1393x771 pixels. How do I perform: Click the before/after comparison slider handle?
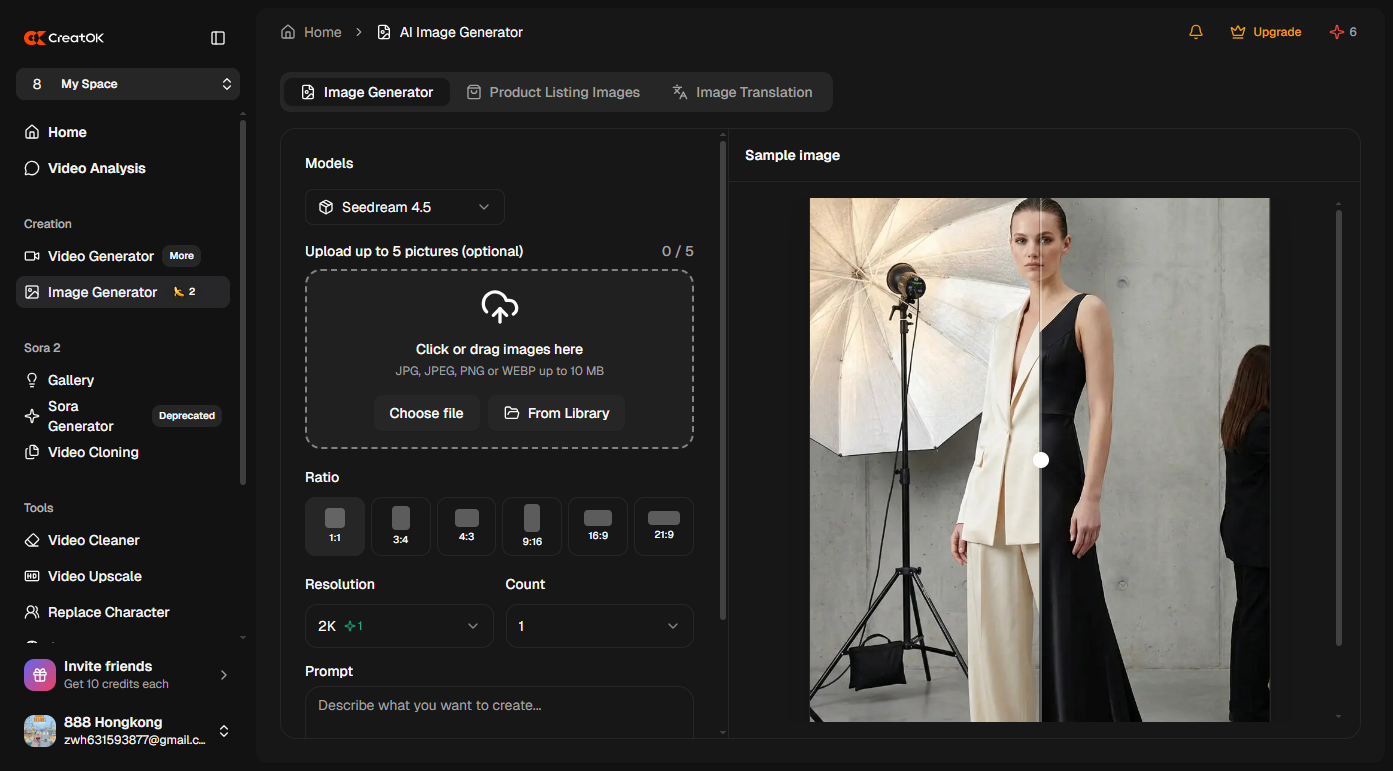1041,460
